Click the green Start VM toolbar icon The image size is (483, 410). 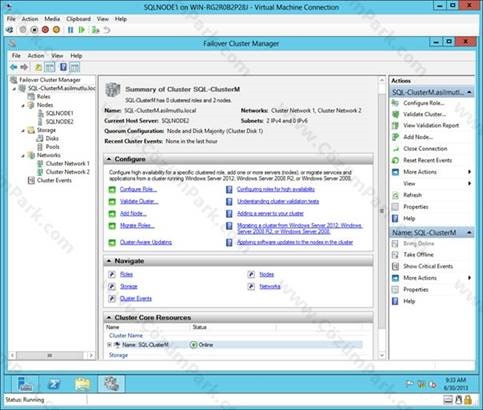81,30
